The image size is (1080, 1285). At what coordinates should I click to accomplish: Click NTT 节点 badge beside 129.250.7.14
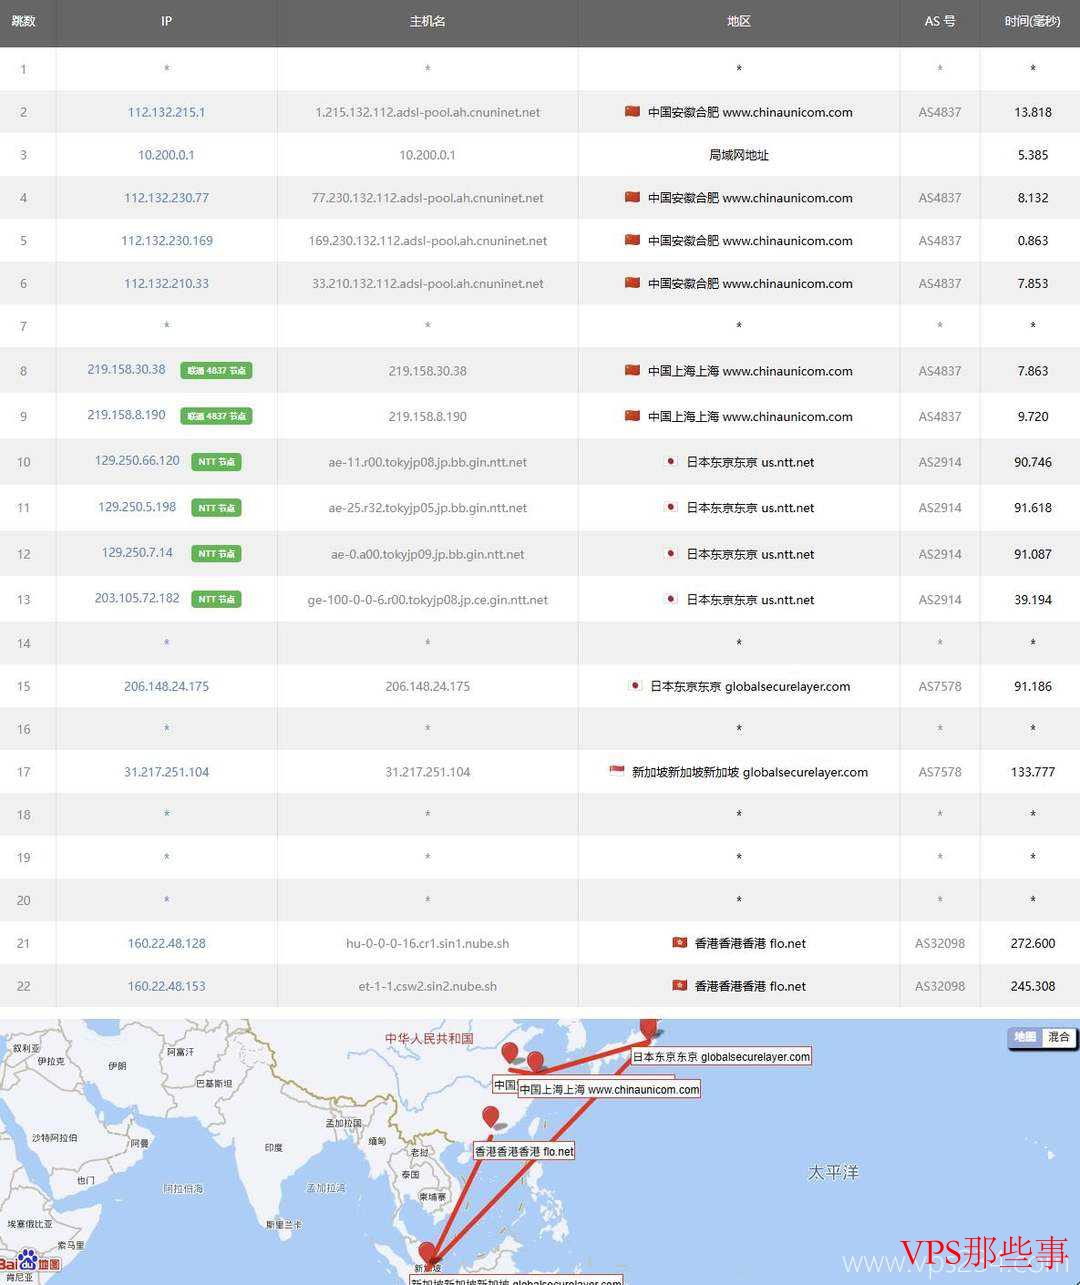(x=216, y=554)
